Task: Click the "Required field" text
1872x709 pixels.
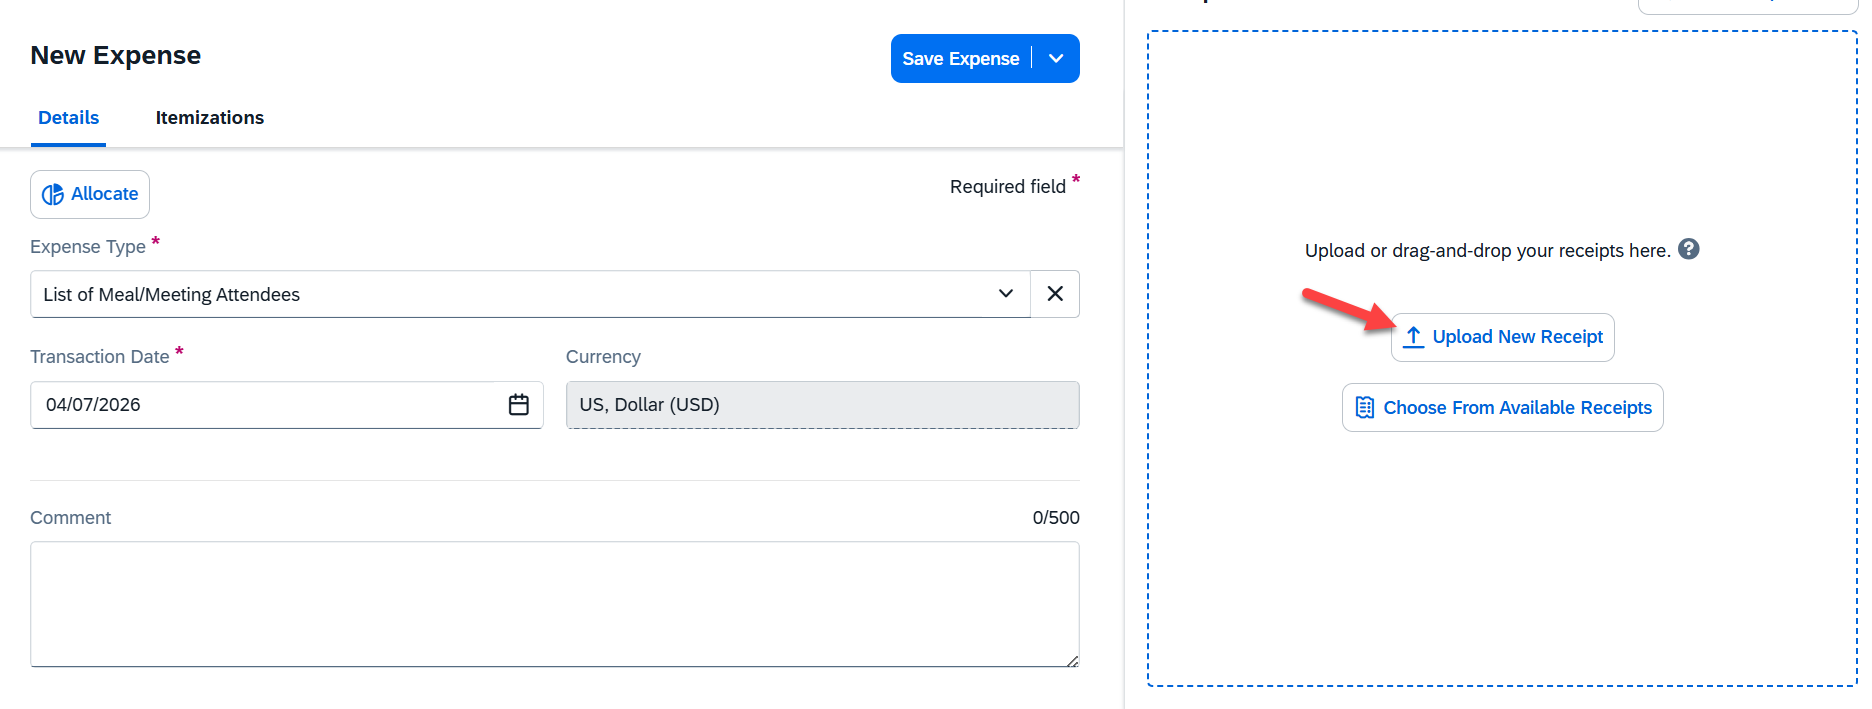Action: point(1008,187)
